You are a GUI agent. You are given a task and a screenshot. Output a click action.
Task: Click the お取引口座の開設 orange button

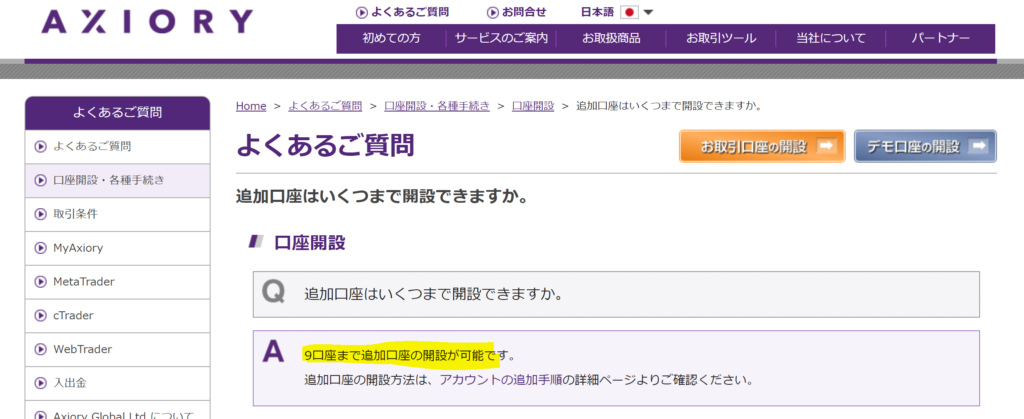[x=762, y=146]
